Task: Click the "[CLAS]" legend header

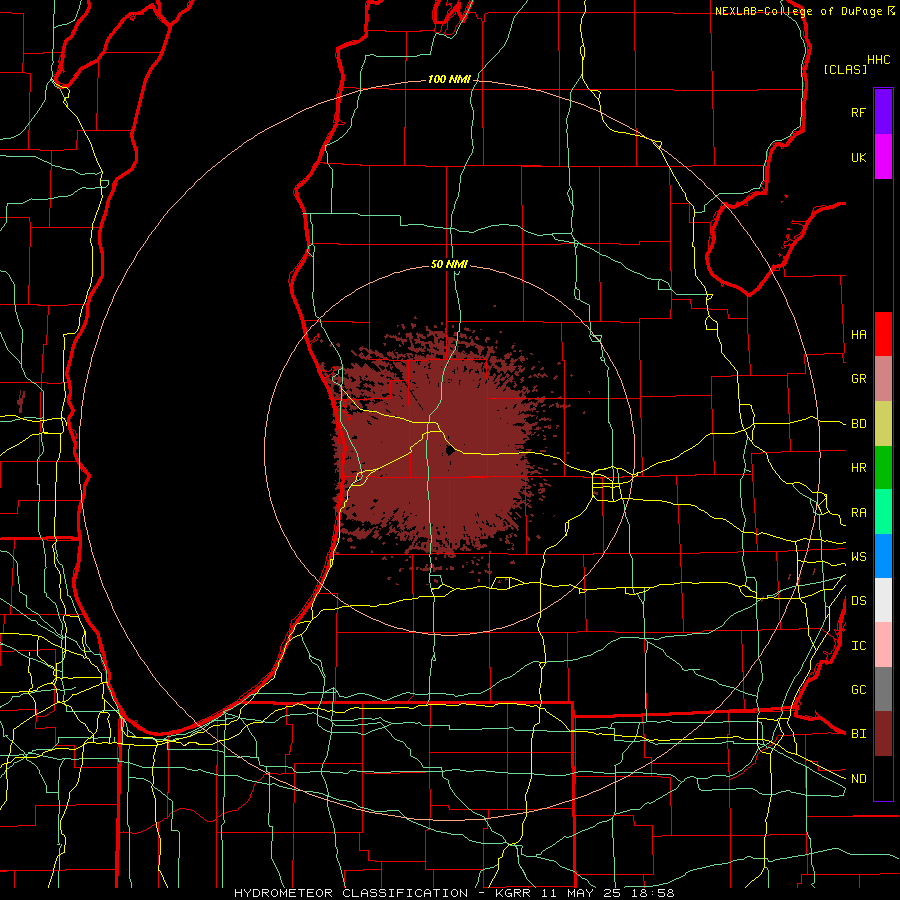Action: [845, 69]
